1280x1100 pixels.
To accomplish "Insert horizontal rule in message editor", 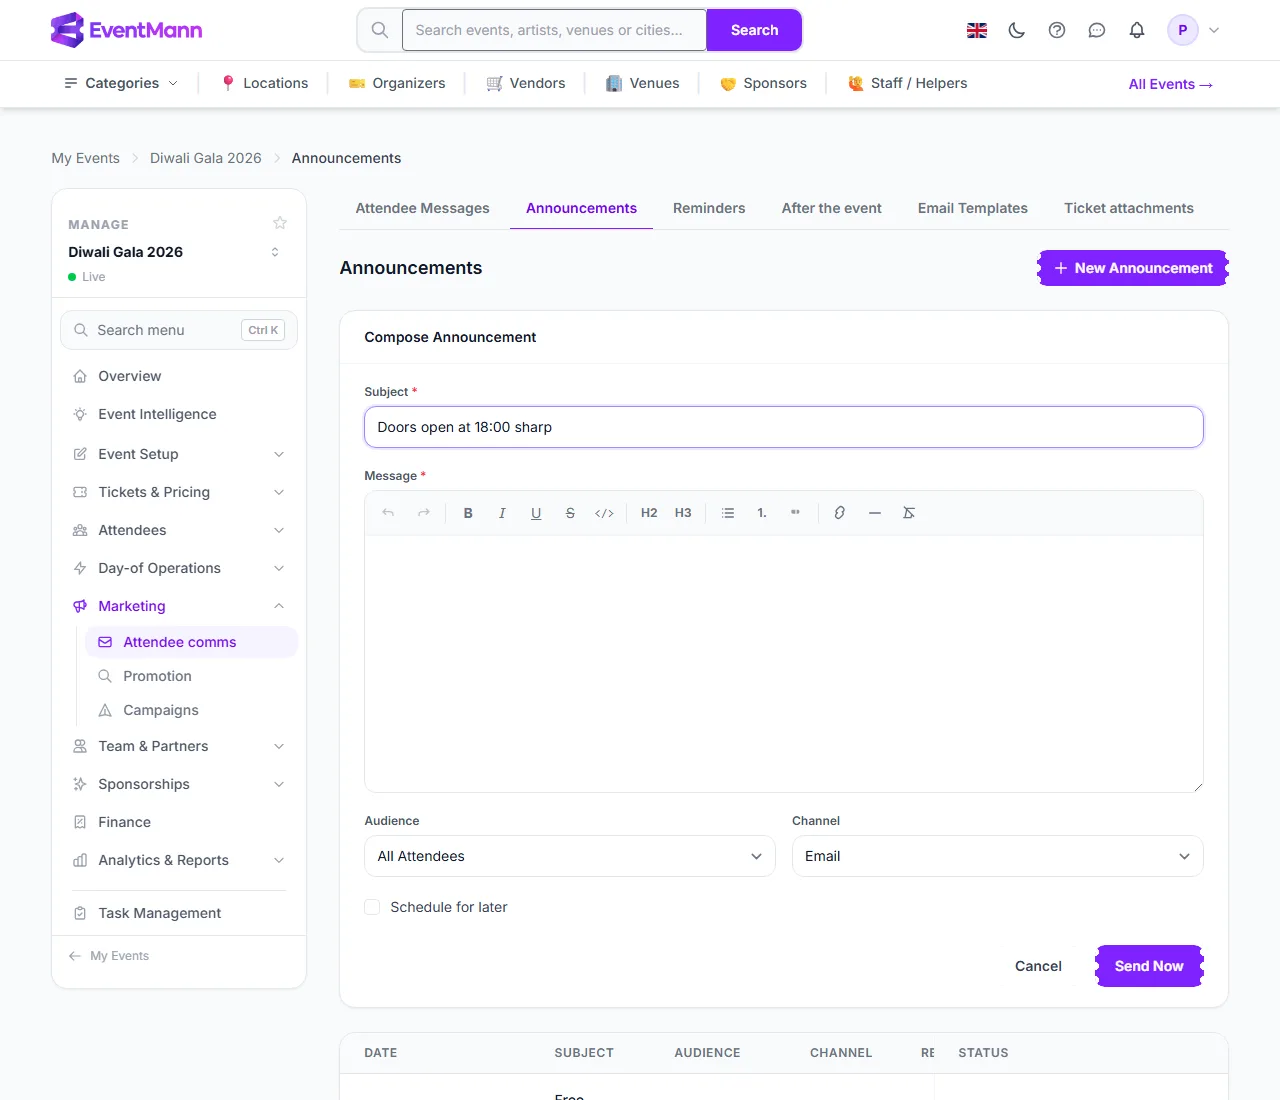I will coord(875,513).
